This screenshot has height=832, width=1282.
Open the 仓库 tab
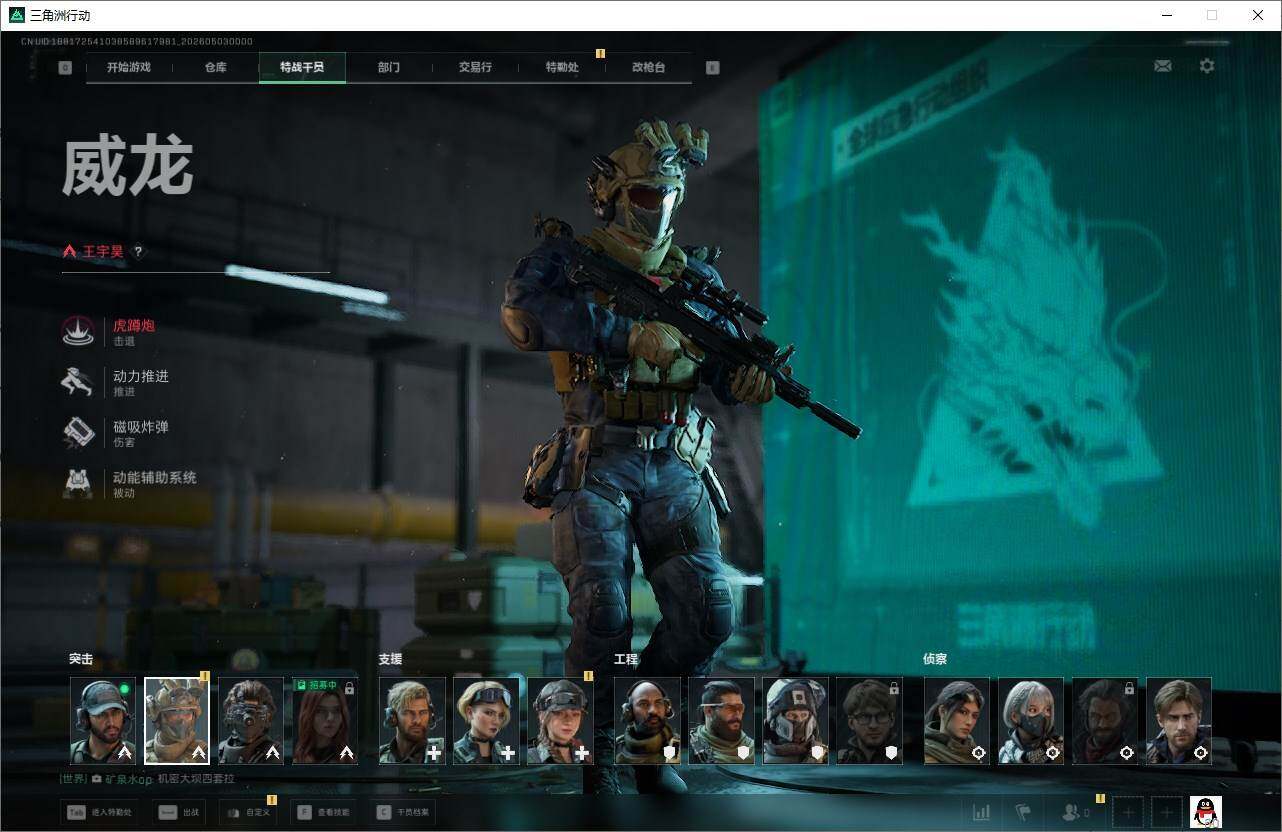coord(215,68)
